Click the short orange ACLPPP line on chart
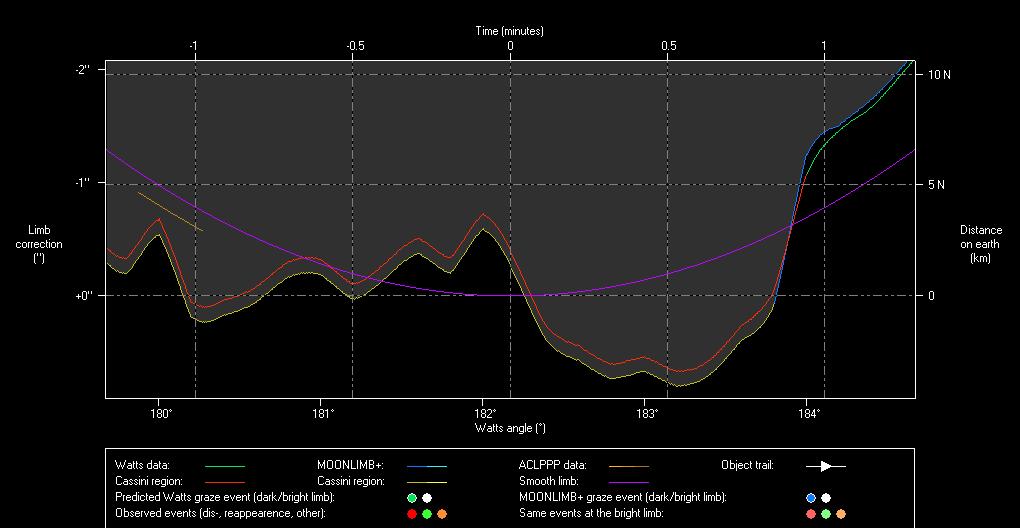 (x=170, y=211)
